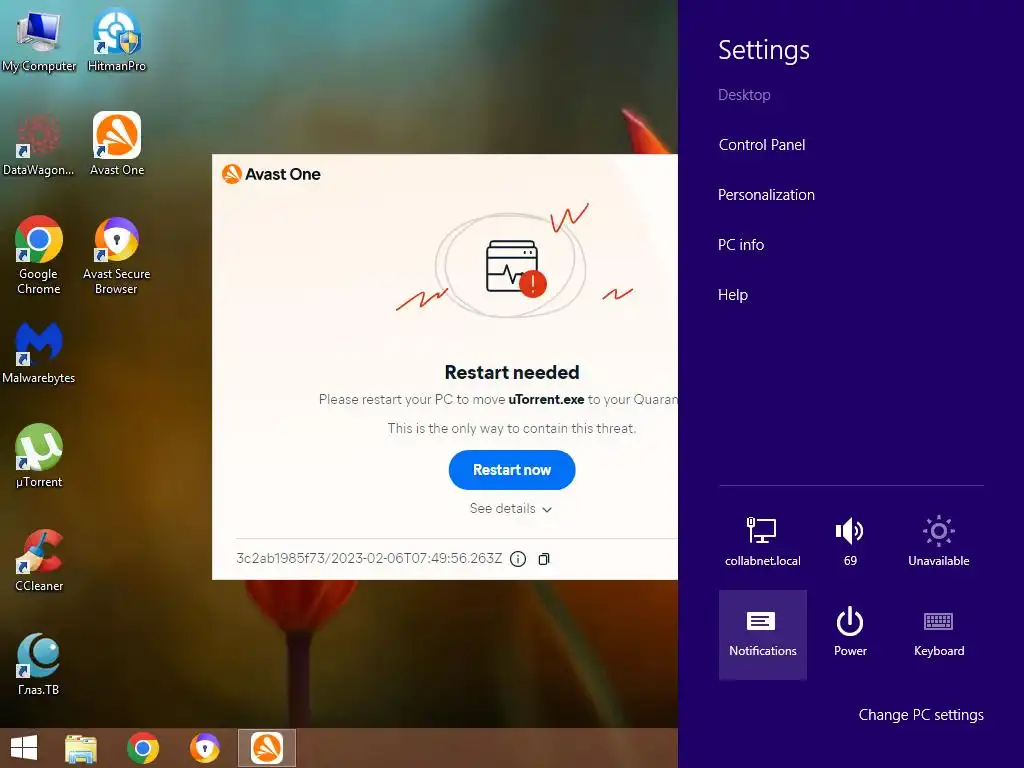Open the collabnet.local network settings

pos(762,541)
